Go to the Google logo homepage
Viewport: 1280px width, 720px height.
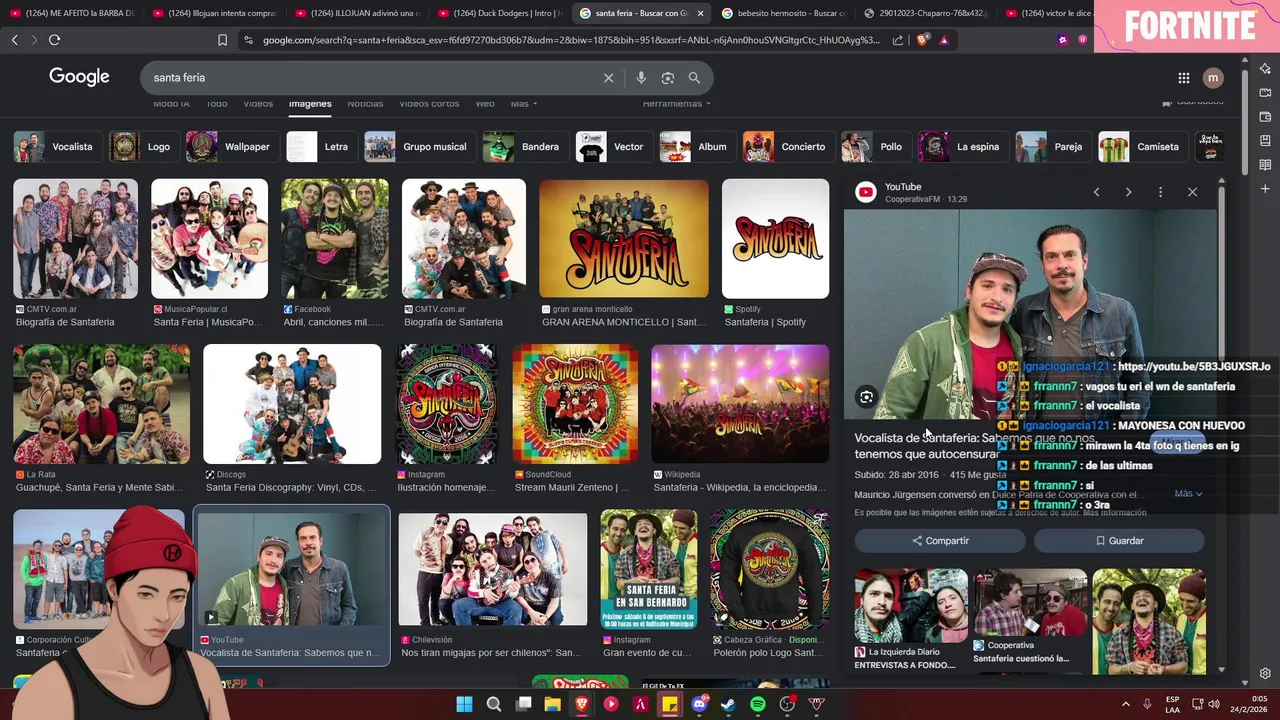pyautogui.click(x=79, y=77)
